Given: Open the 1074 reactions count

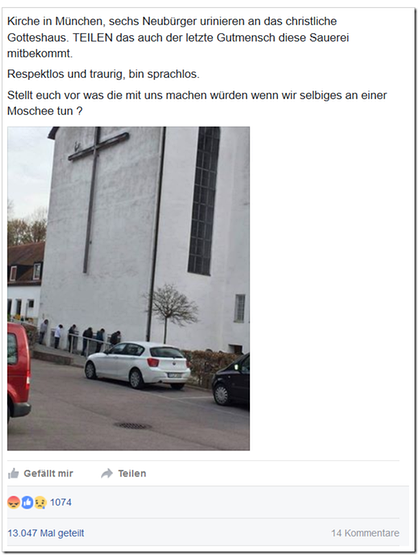Looking at the screenshot, I should click(61, 502).
